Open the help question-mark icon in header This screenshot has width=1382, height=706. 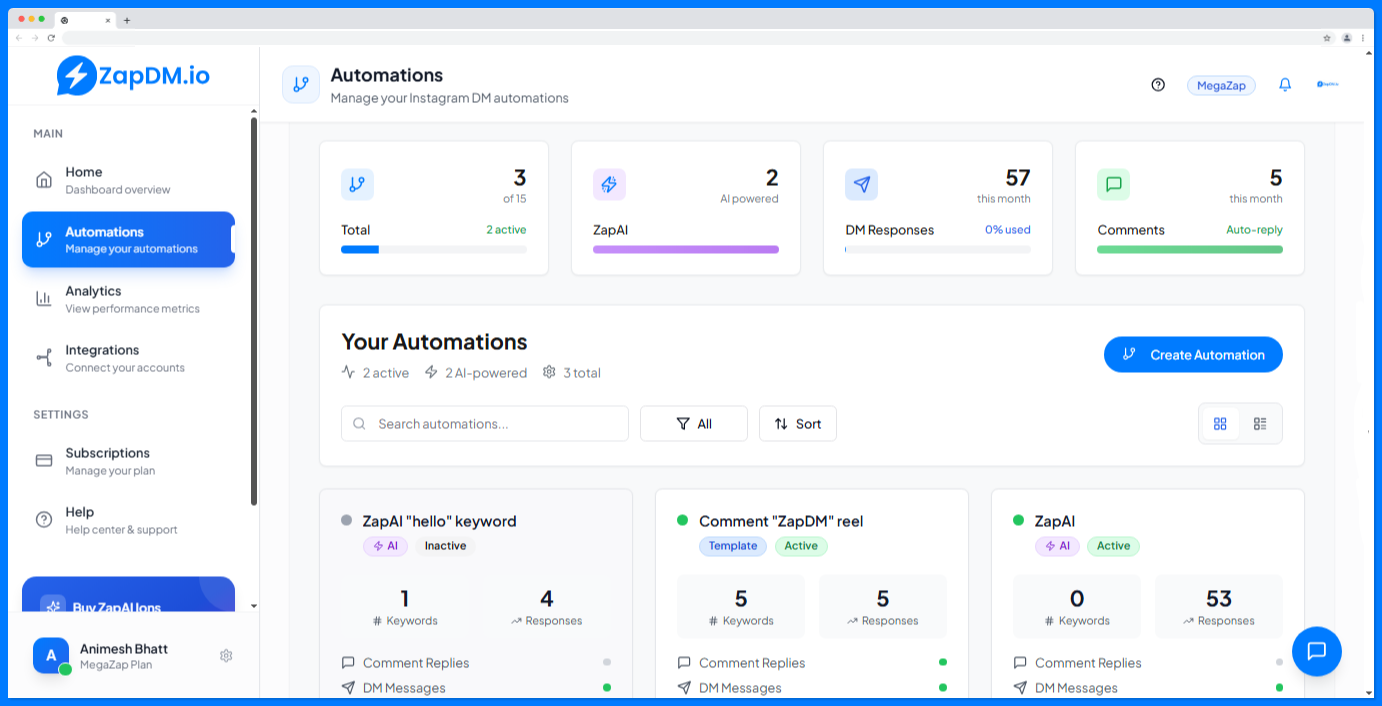tap(1158, 85)
